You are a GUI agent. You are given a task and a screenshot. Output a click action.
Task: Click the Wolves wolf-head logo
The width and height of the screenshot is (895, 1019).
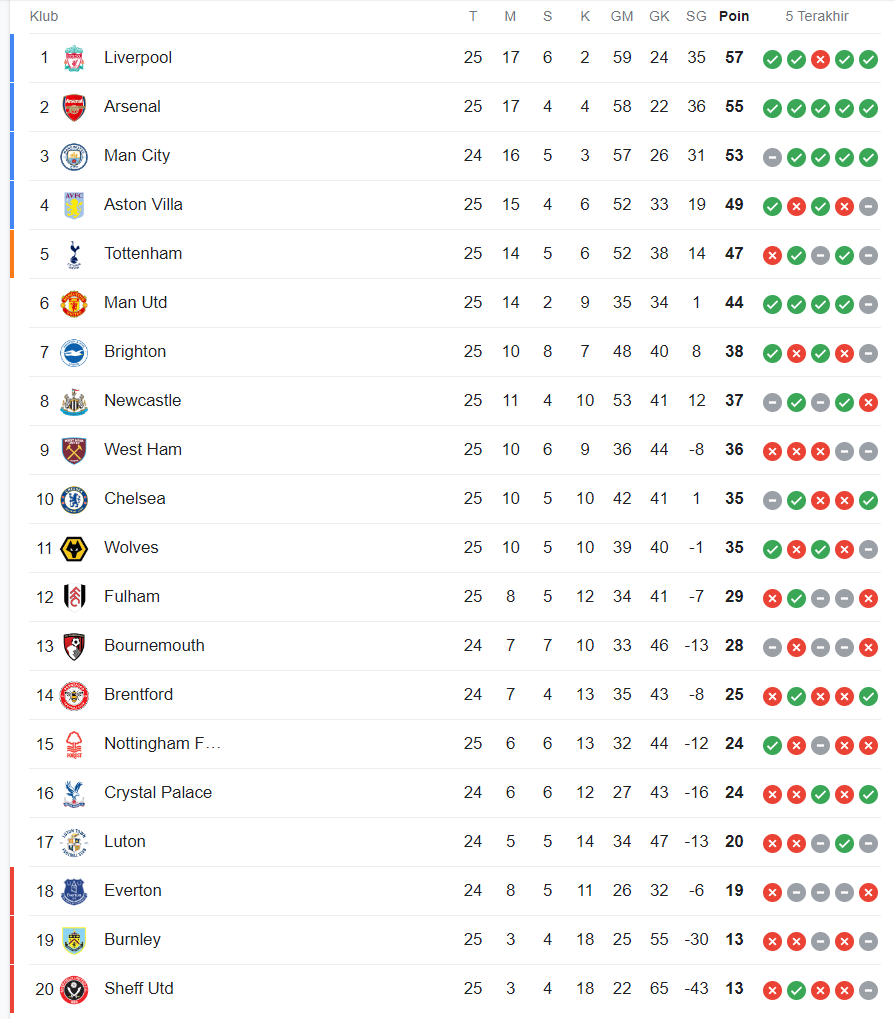(74, 548)
